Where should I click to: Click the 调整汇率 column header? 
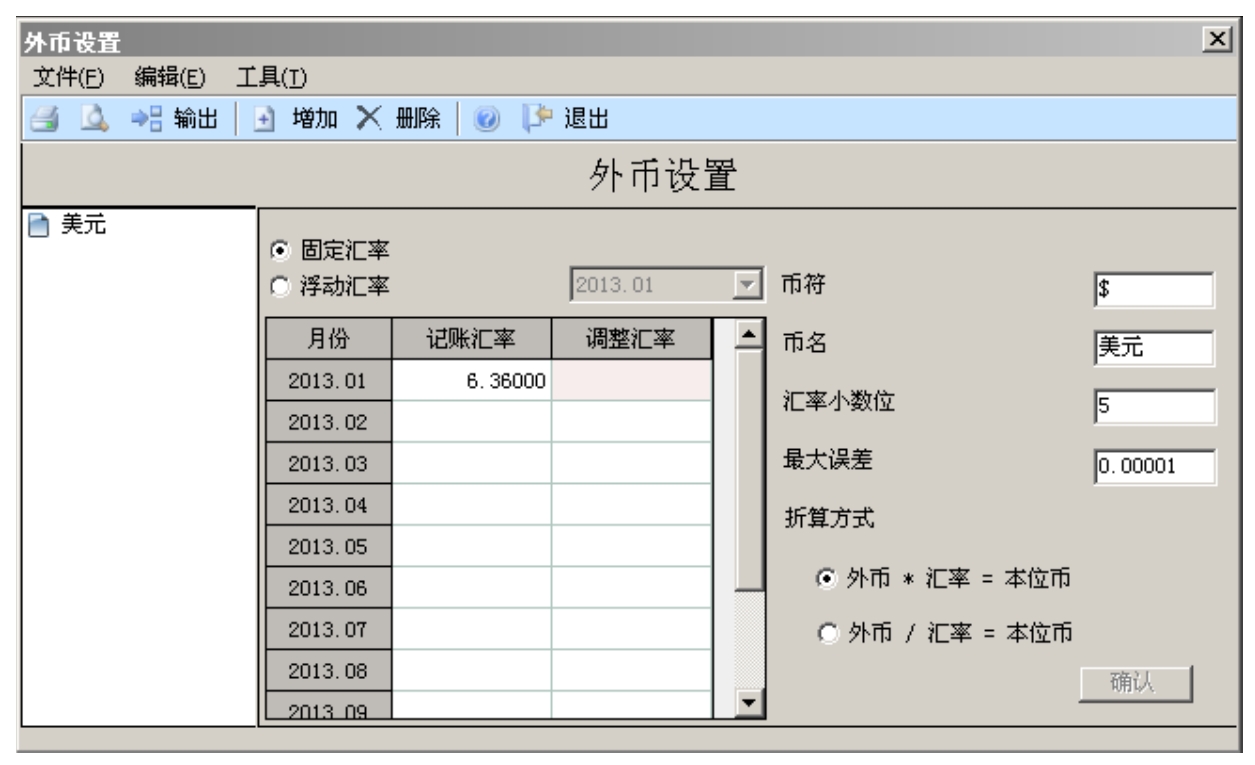tap(632, 339)
